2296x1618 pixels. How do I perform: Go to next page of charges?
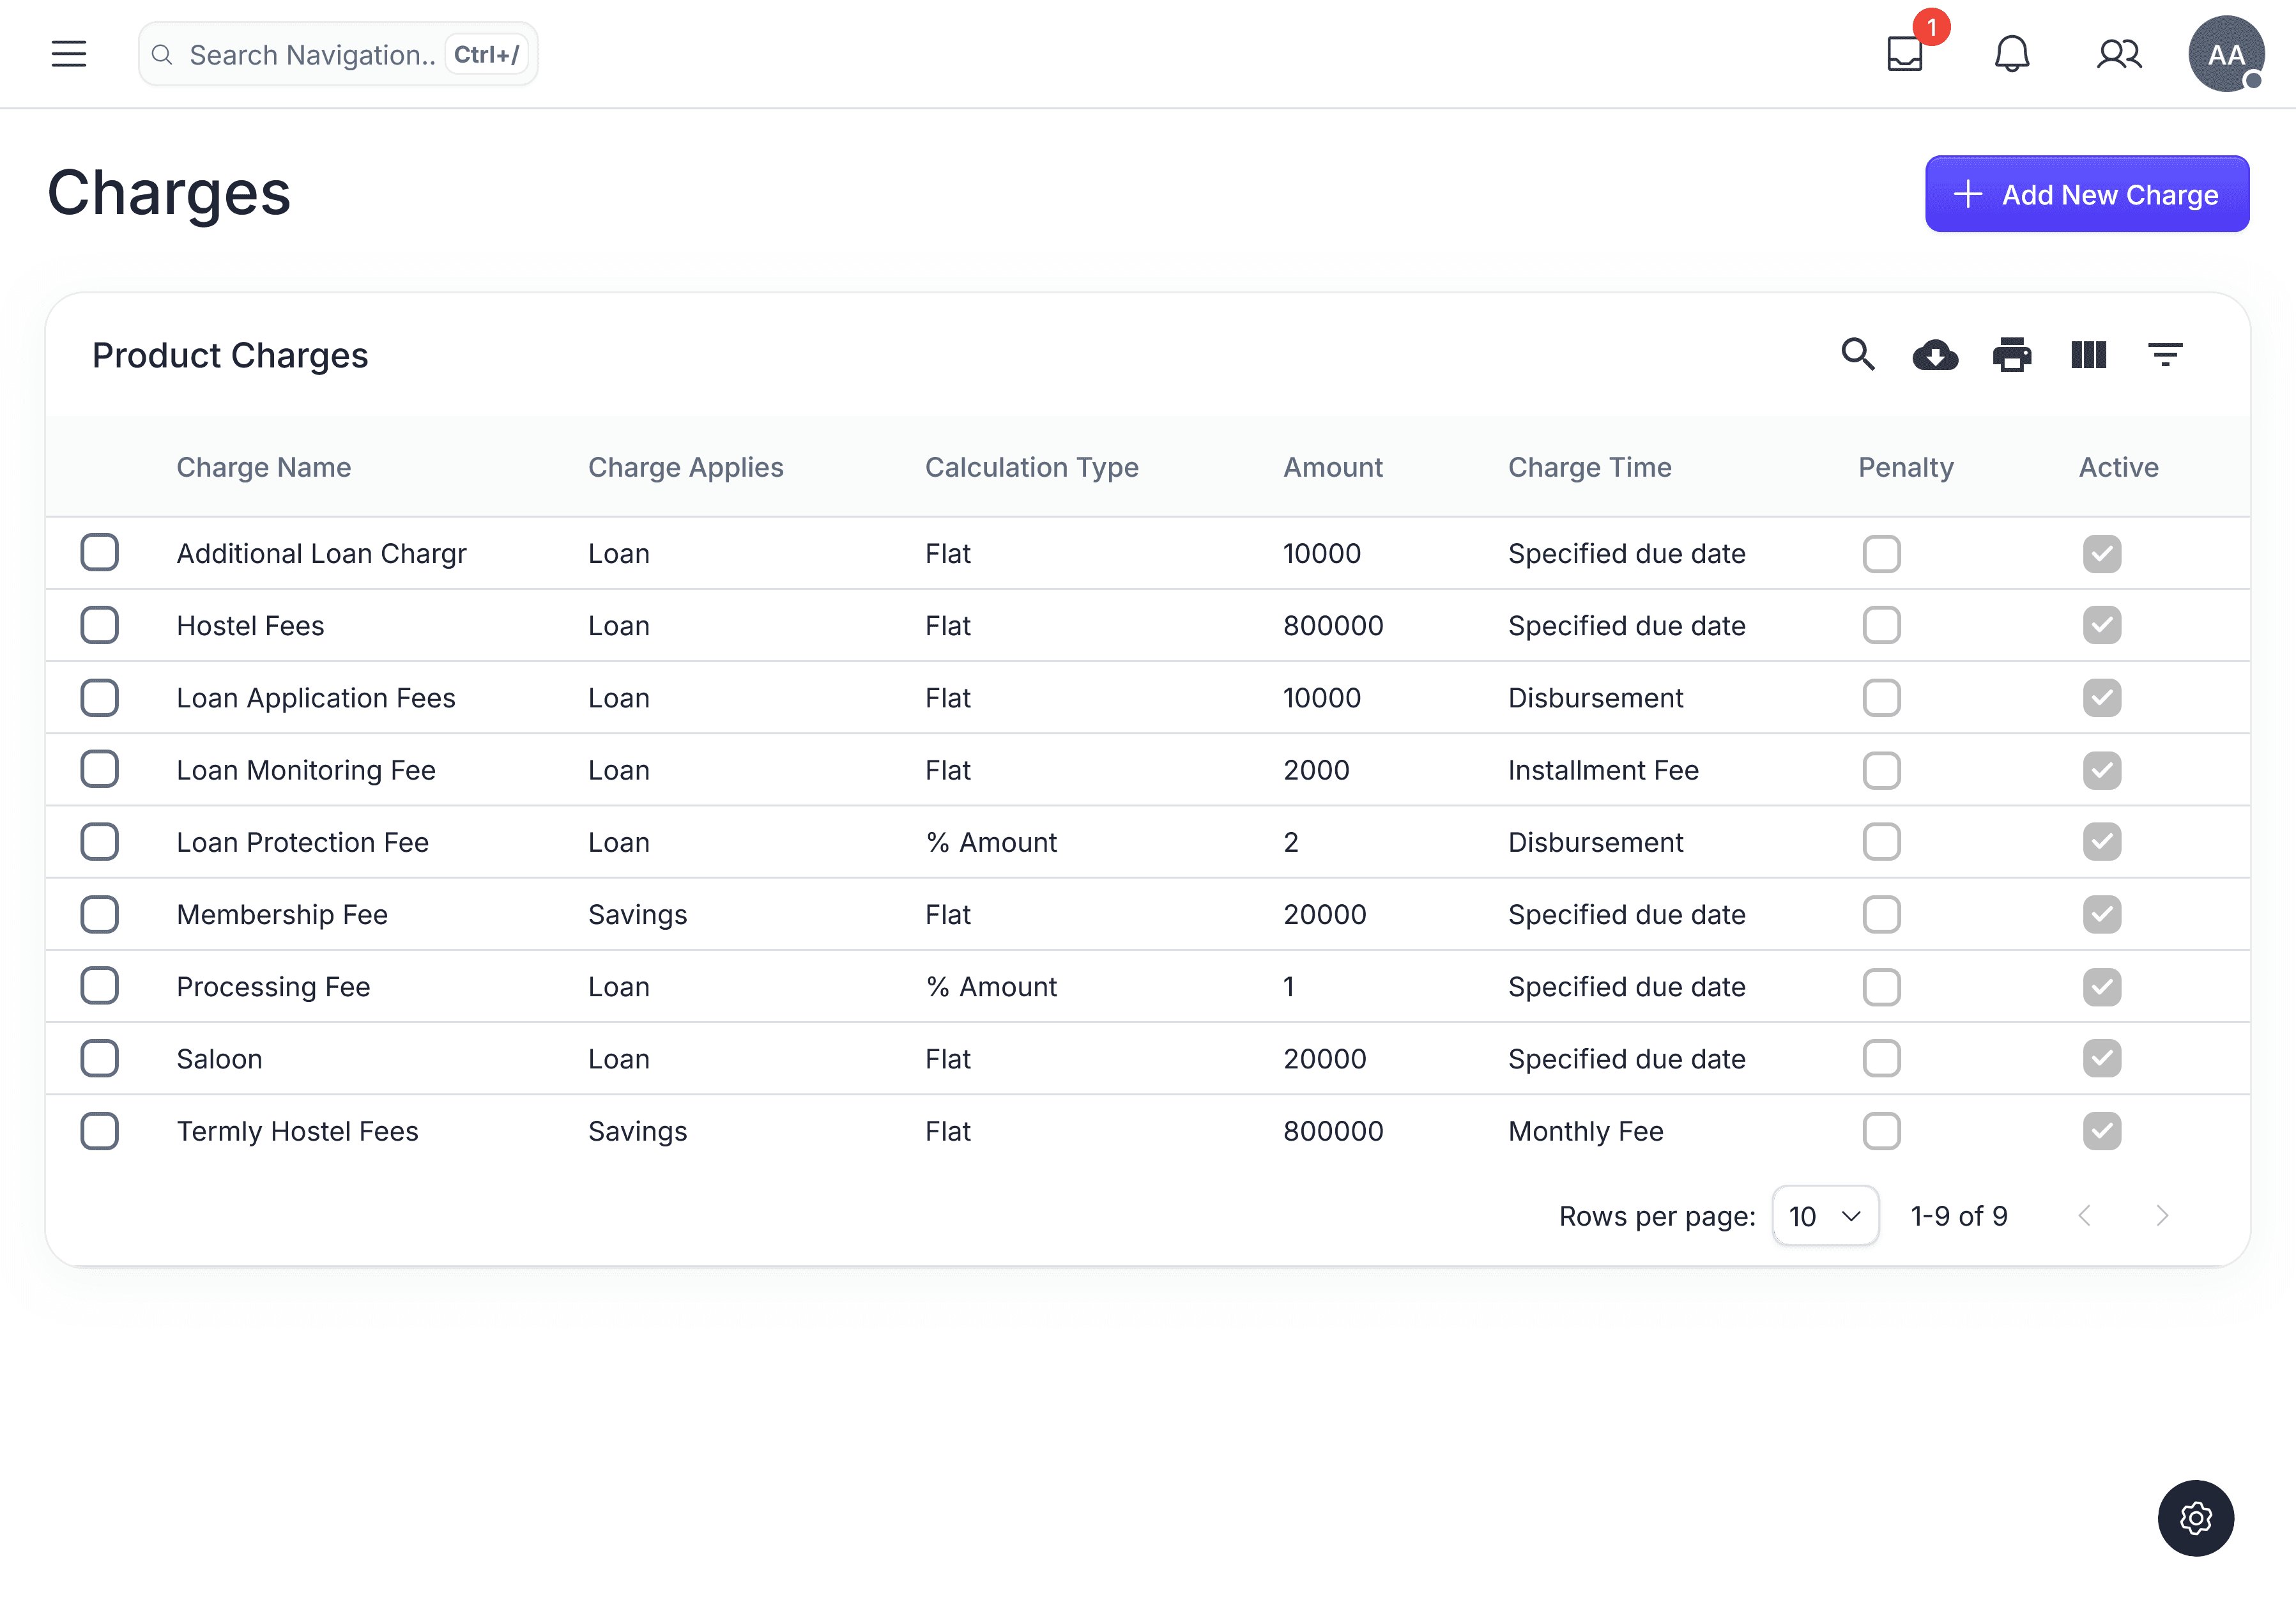tap(2162, 1216)
